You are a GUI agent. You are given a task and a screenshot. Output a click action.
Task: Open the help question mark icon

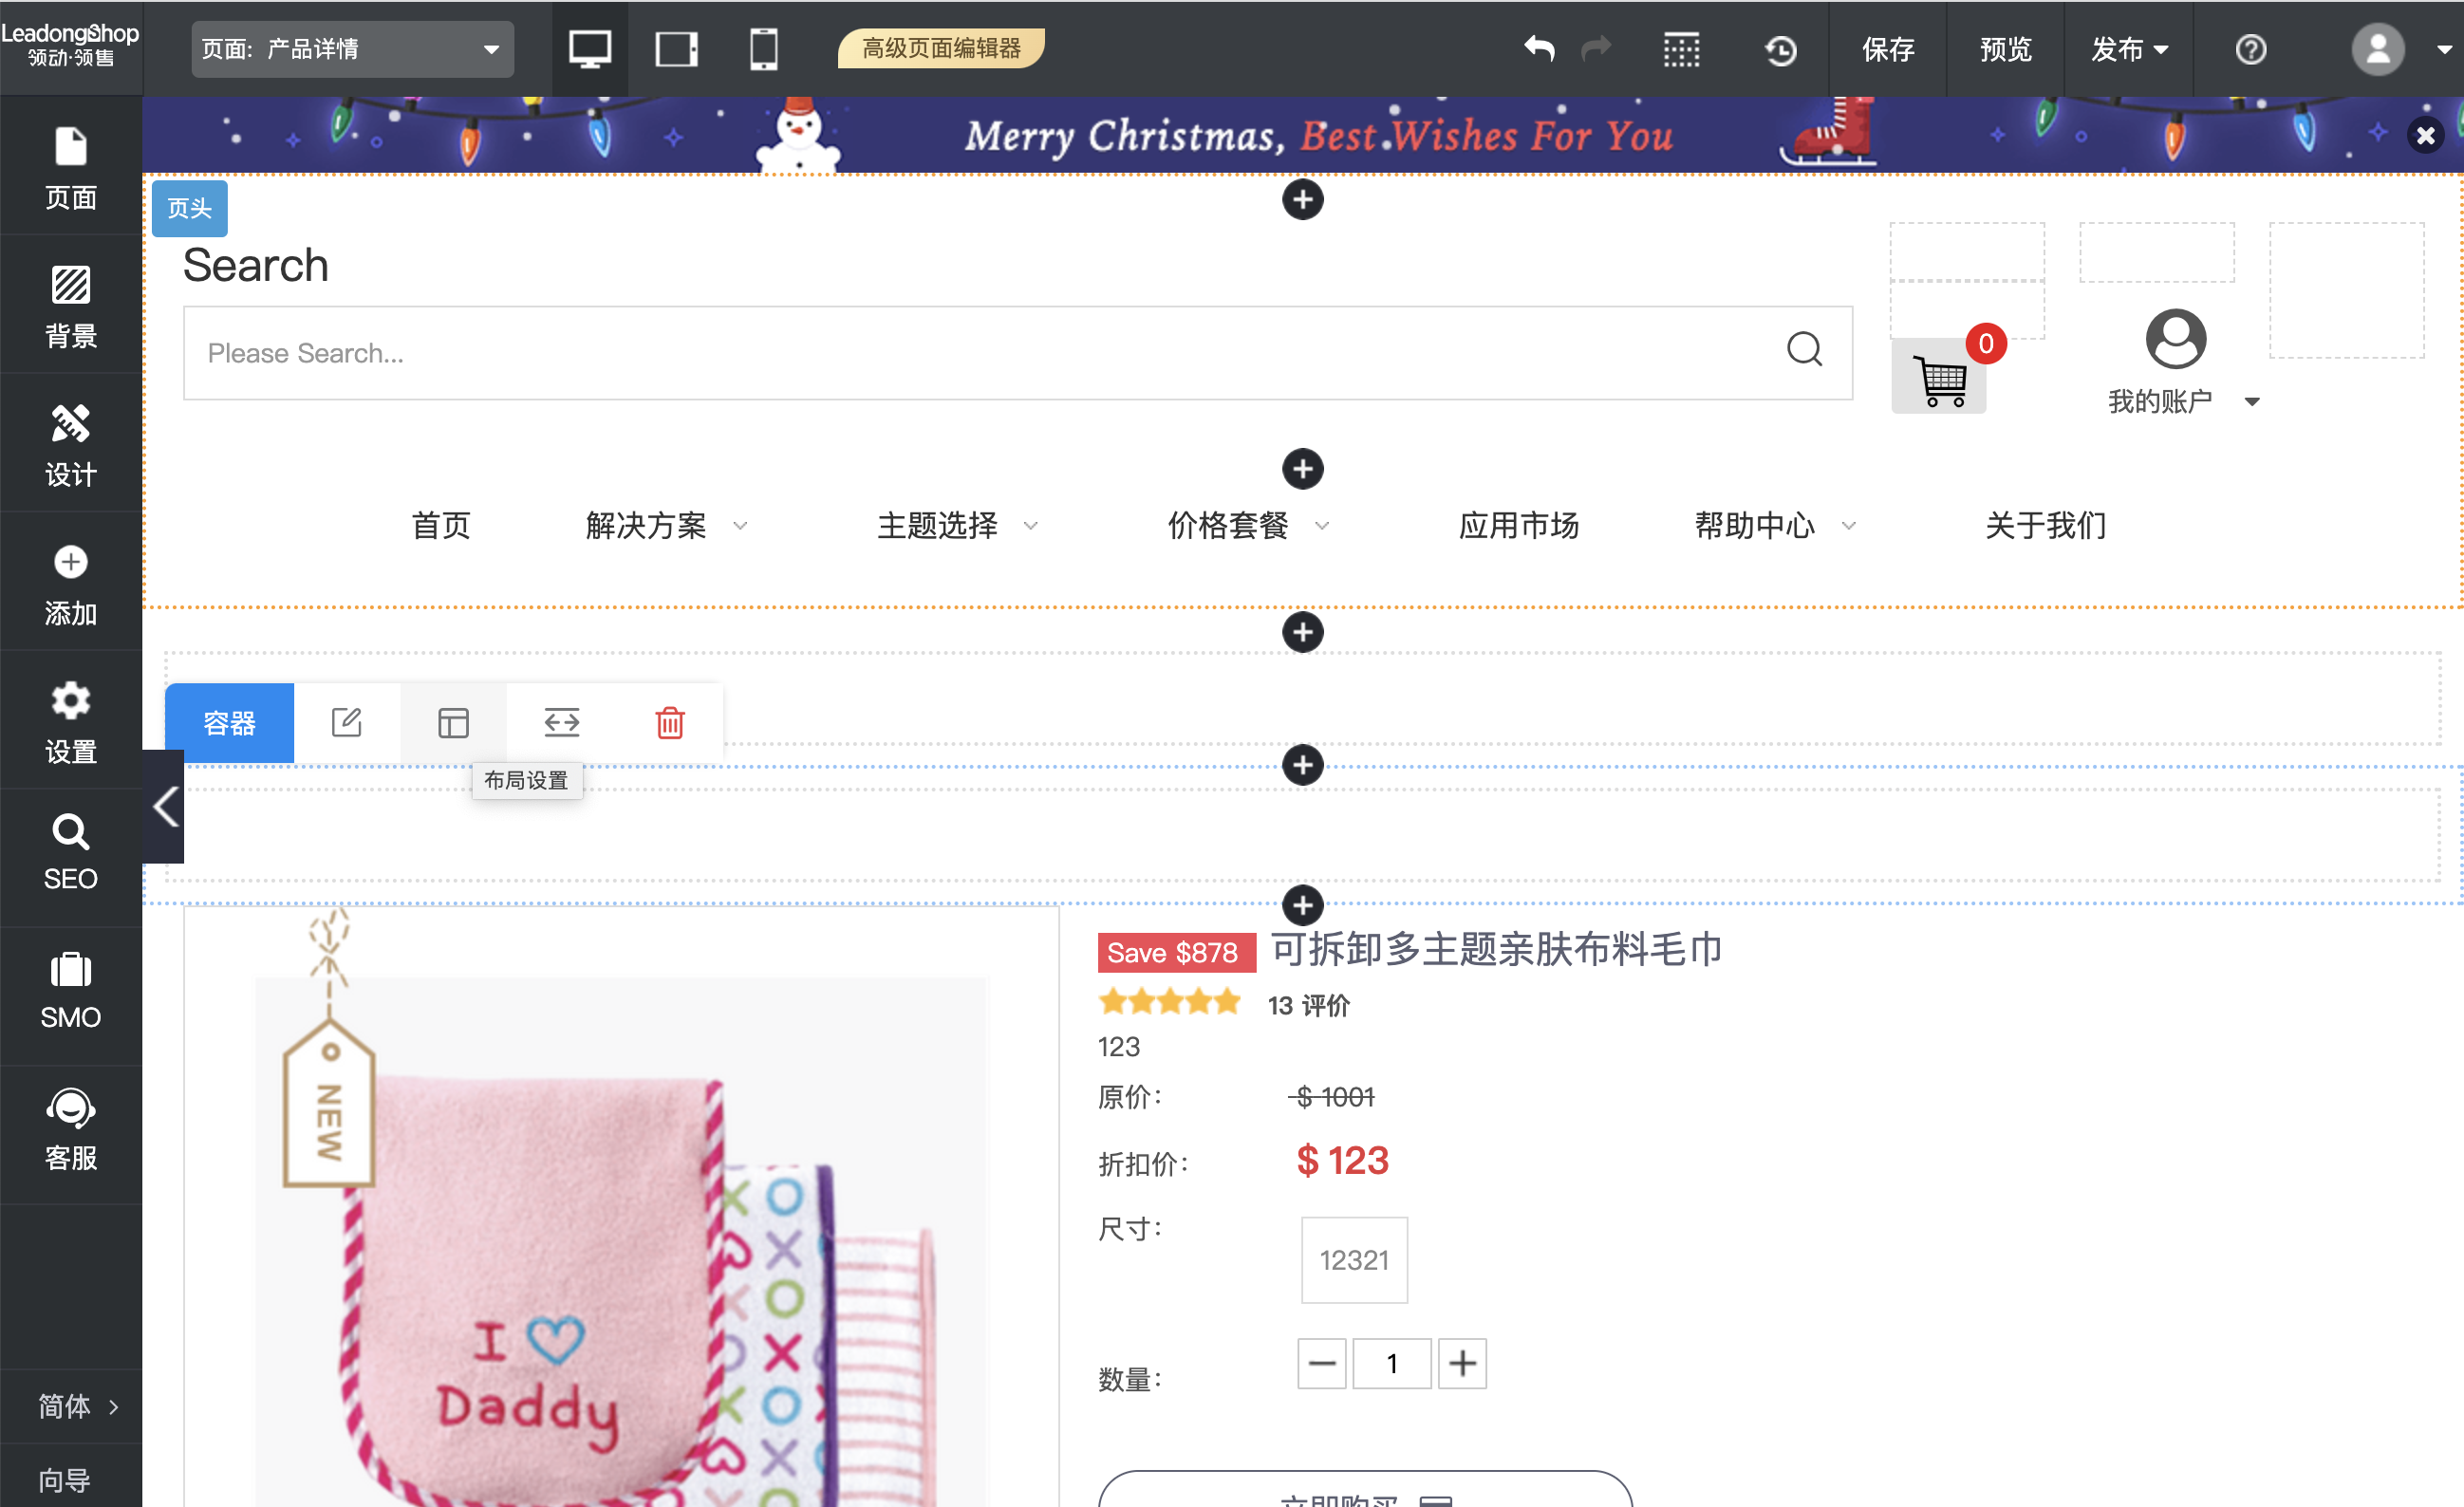tap(2250, 49)
